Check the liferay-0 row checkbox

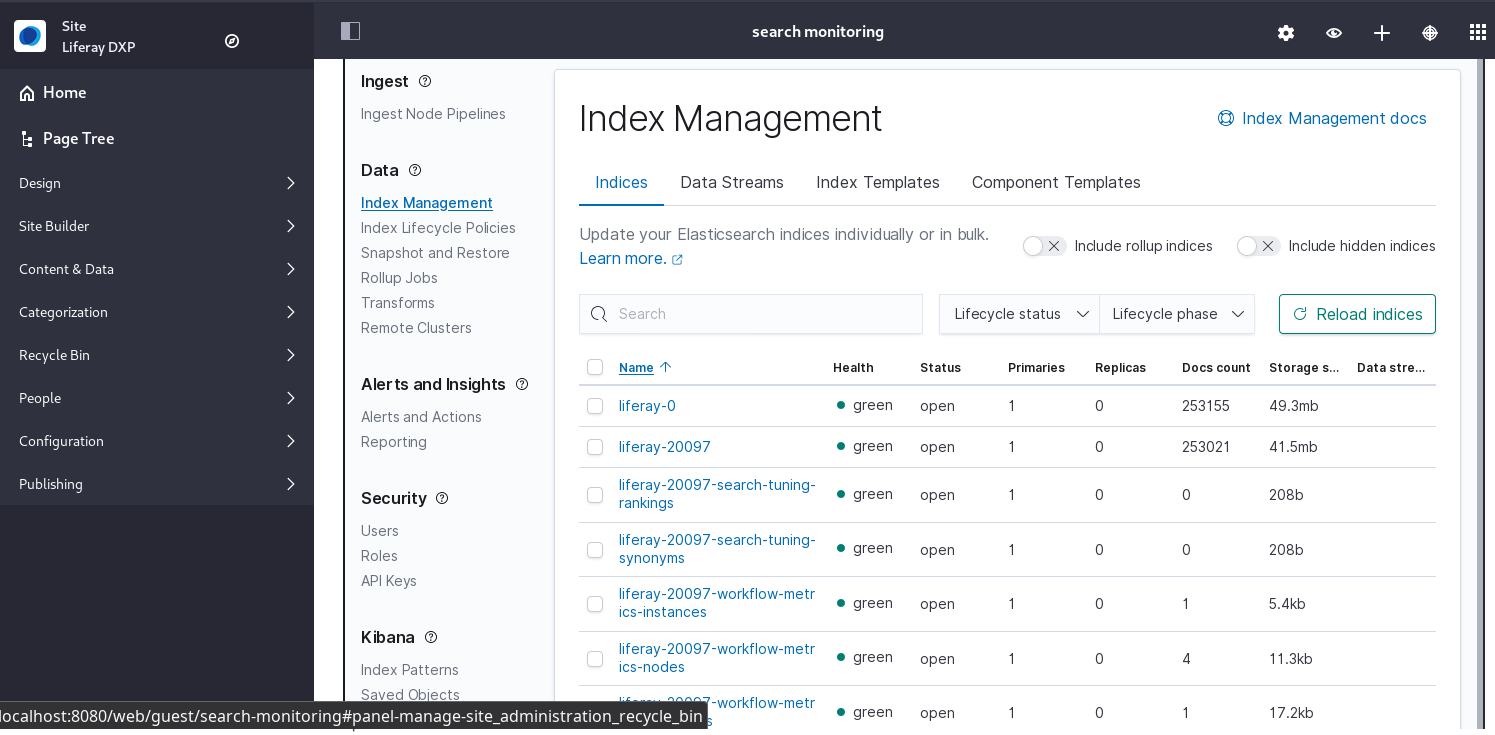click(595, 406)
